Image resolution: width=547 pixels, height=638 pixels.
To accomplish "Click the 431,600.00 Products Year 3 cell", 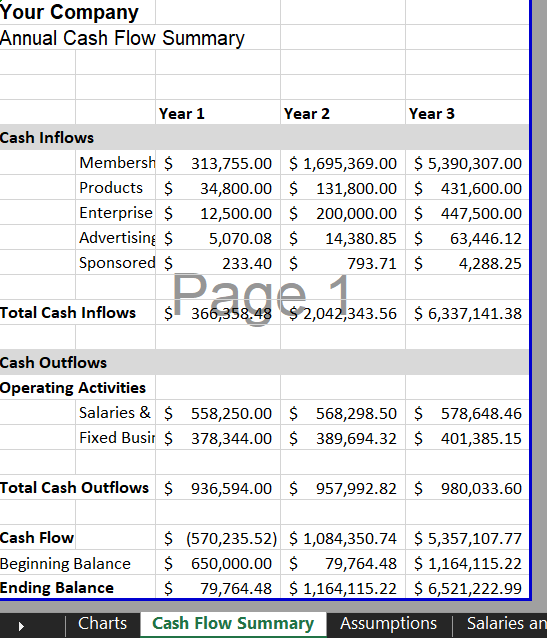I will [x=467, y=188].
